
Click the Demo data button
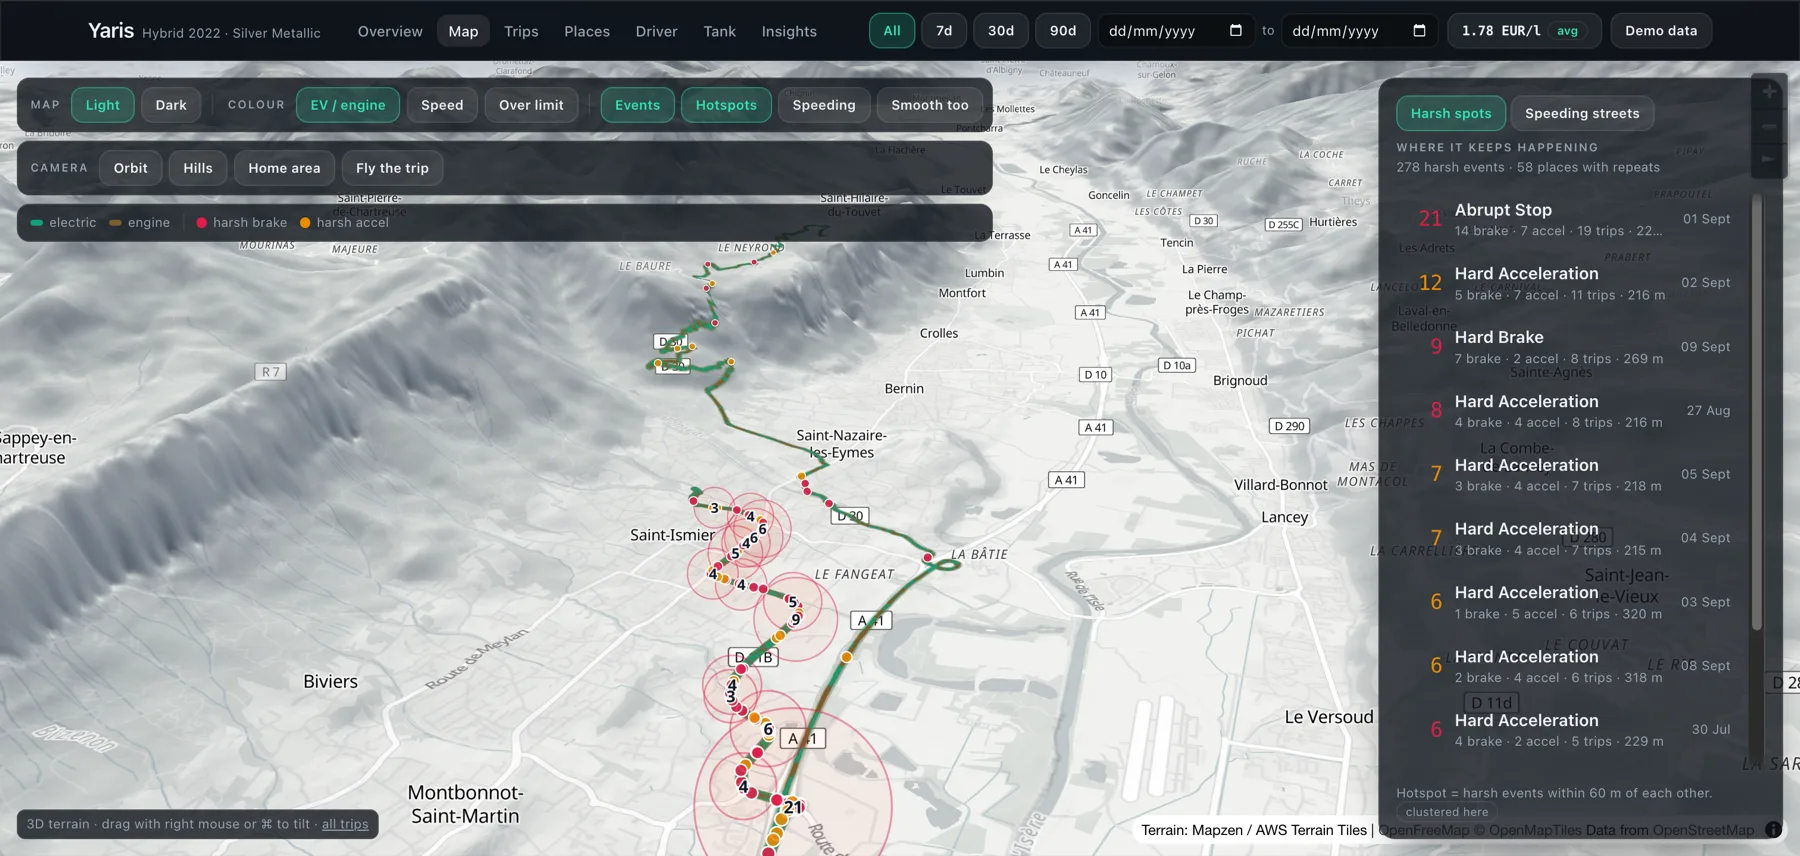tap(1661, 31)
